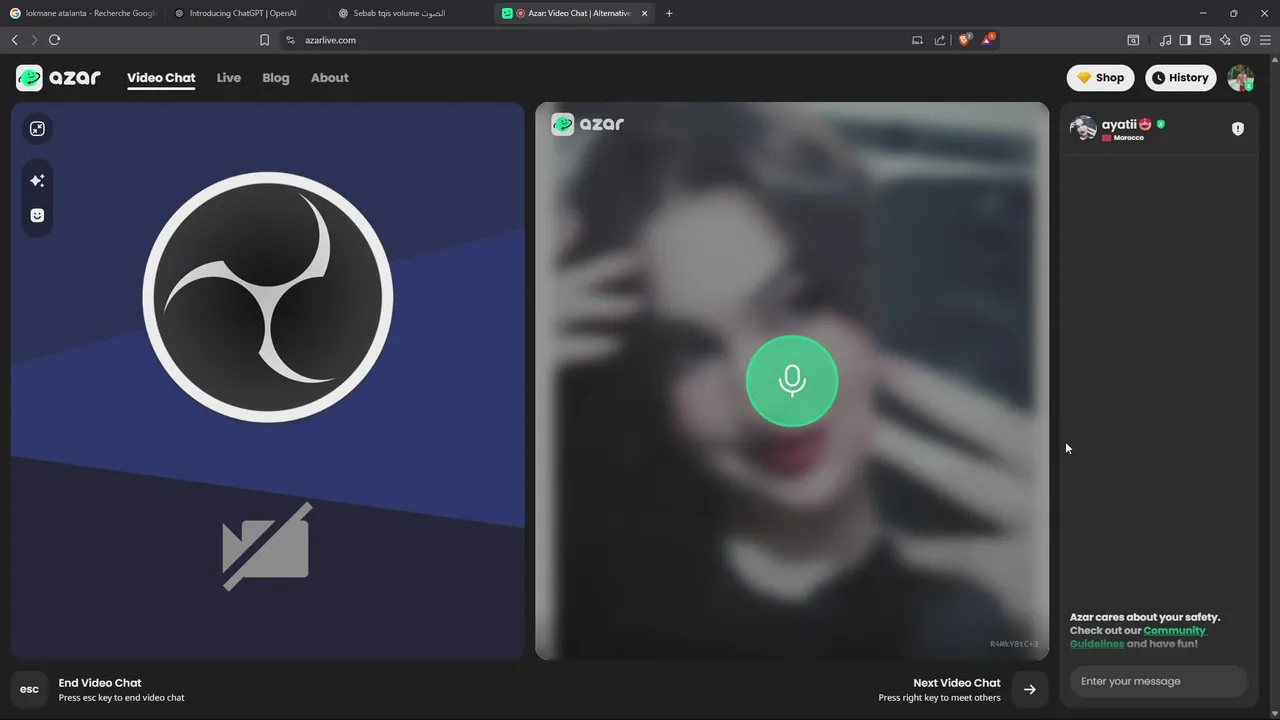Open the browser hamburger menu
The image size is (1280, 720).
pos(1265,40)
